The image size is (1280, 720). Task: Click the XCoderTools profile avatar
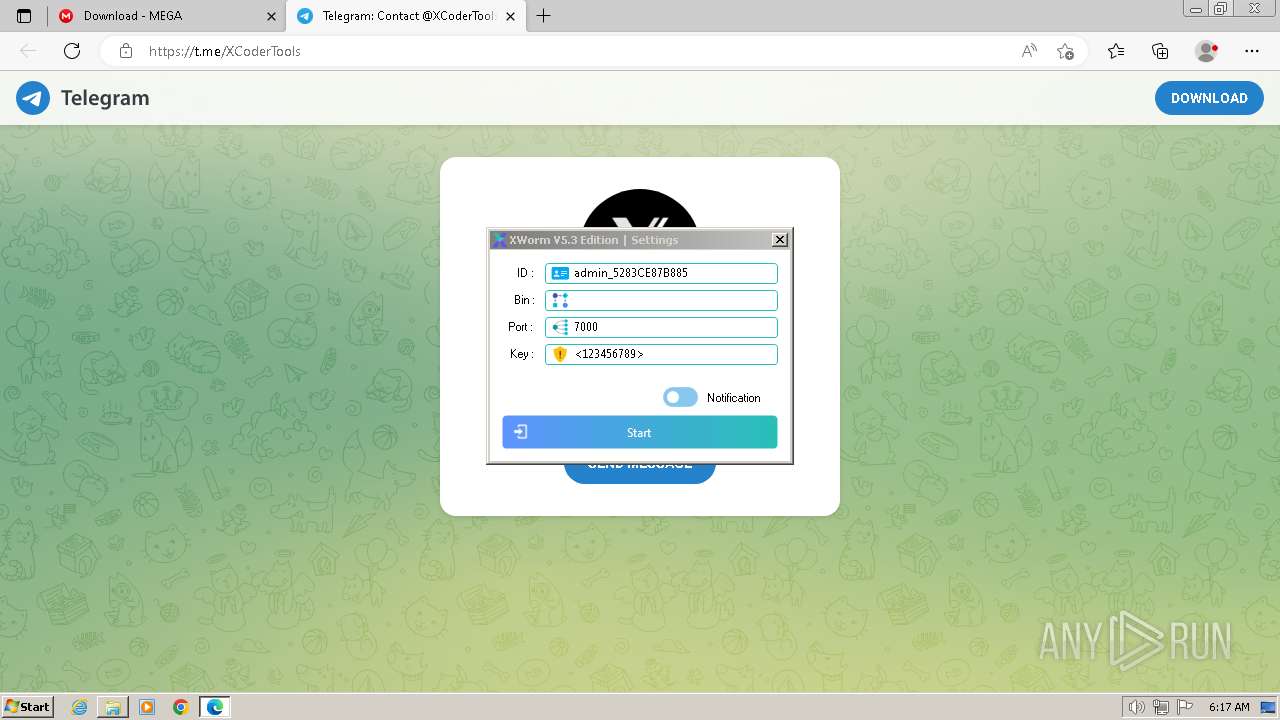click(x=640, y=208)
